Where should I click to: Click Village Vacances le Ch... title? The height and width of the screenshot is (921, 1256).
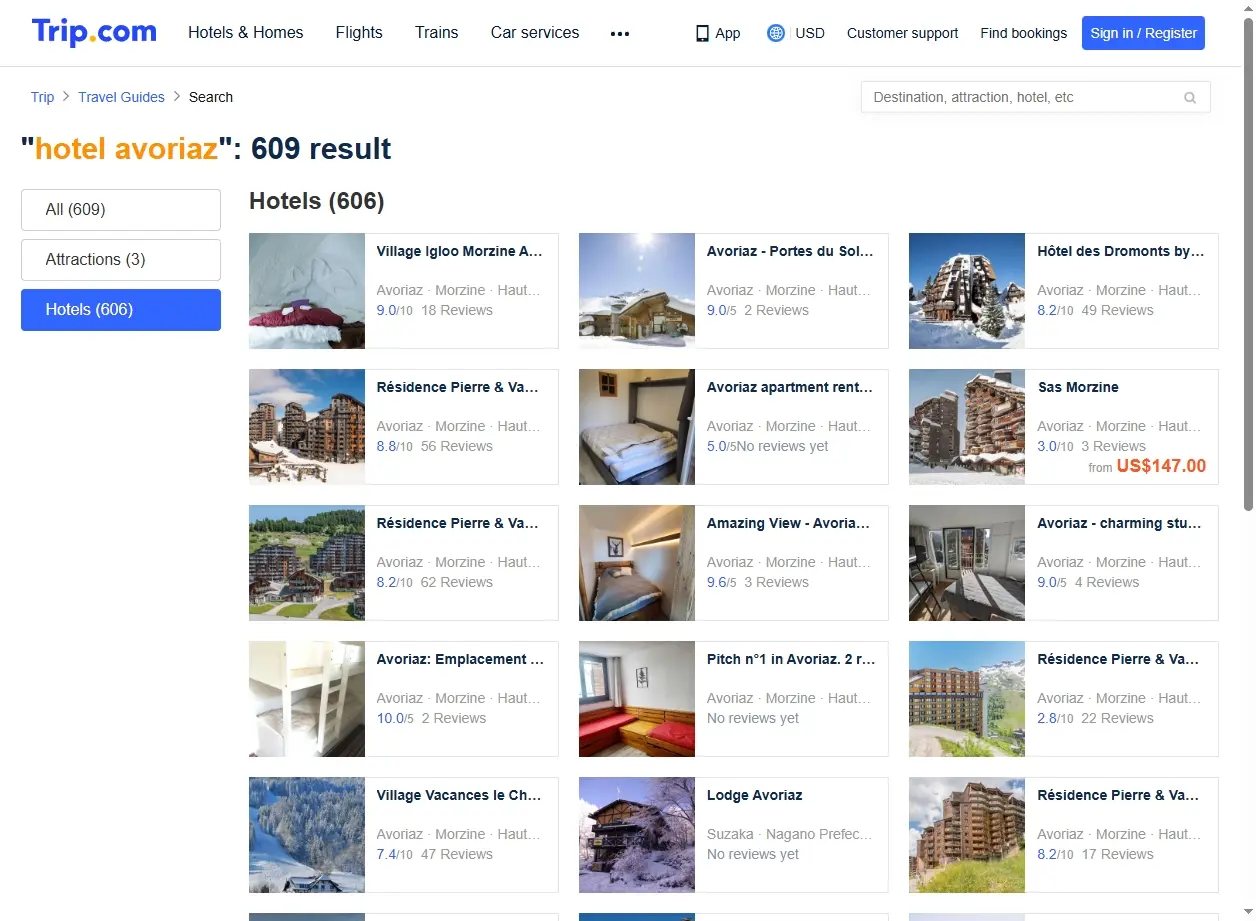[x=459, y=796]
